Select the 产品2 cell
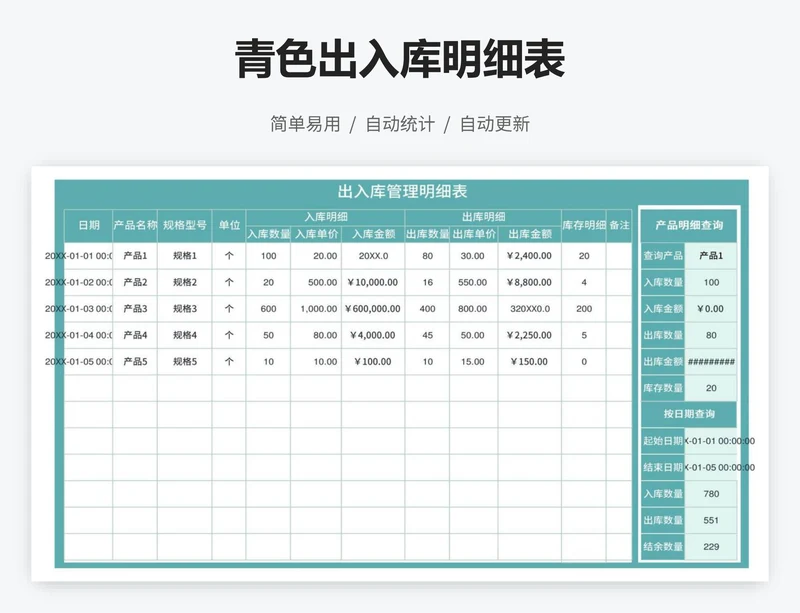800x613 pixels. [135, 282]
